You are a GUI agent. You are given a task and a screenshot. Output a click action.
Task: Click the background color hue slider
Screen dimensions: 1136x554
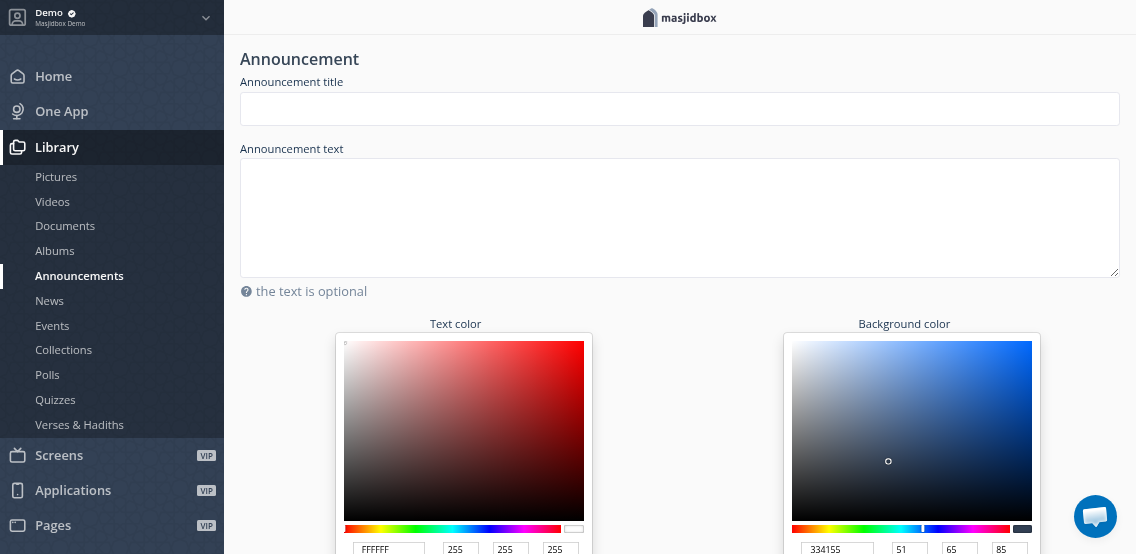click(x=900, y=529)
